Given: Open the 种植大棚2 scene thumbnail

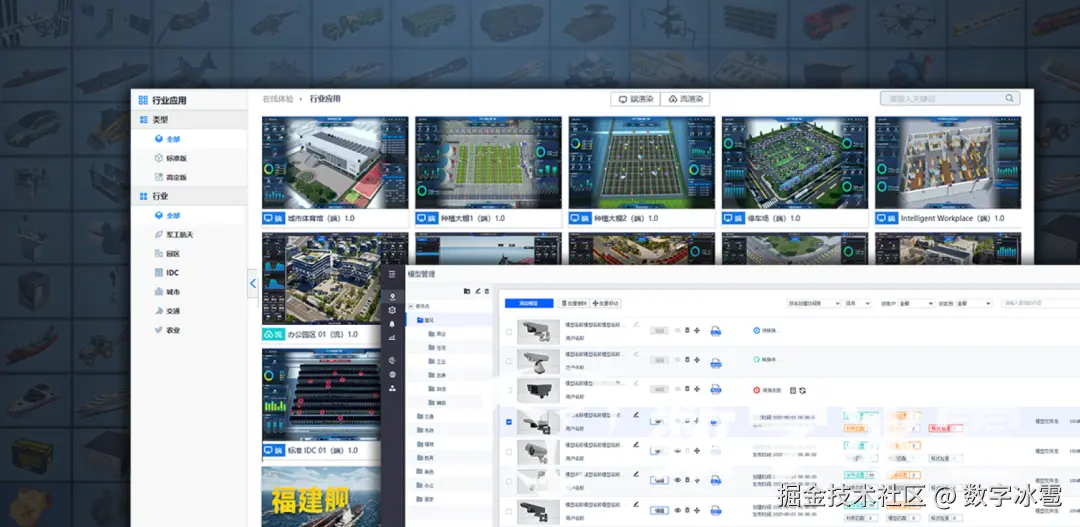Looking at the screenshot, I should coord(642,163).
